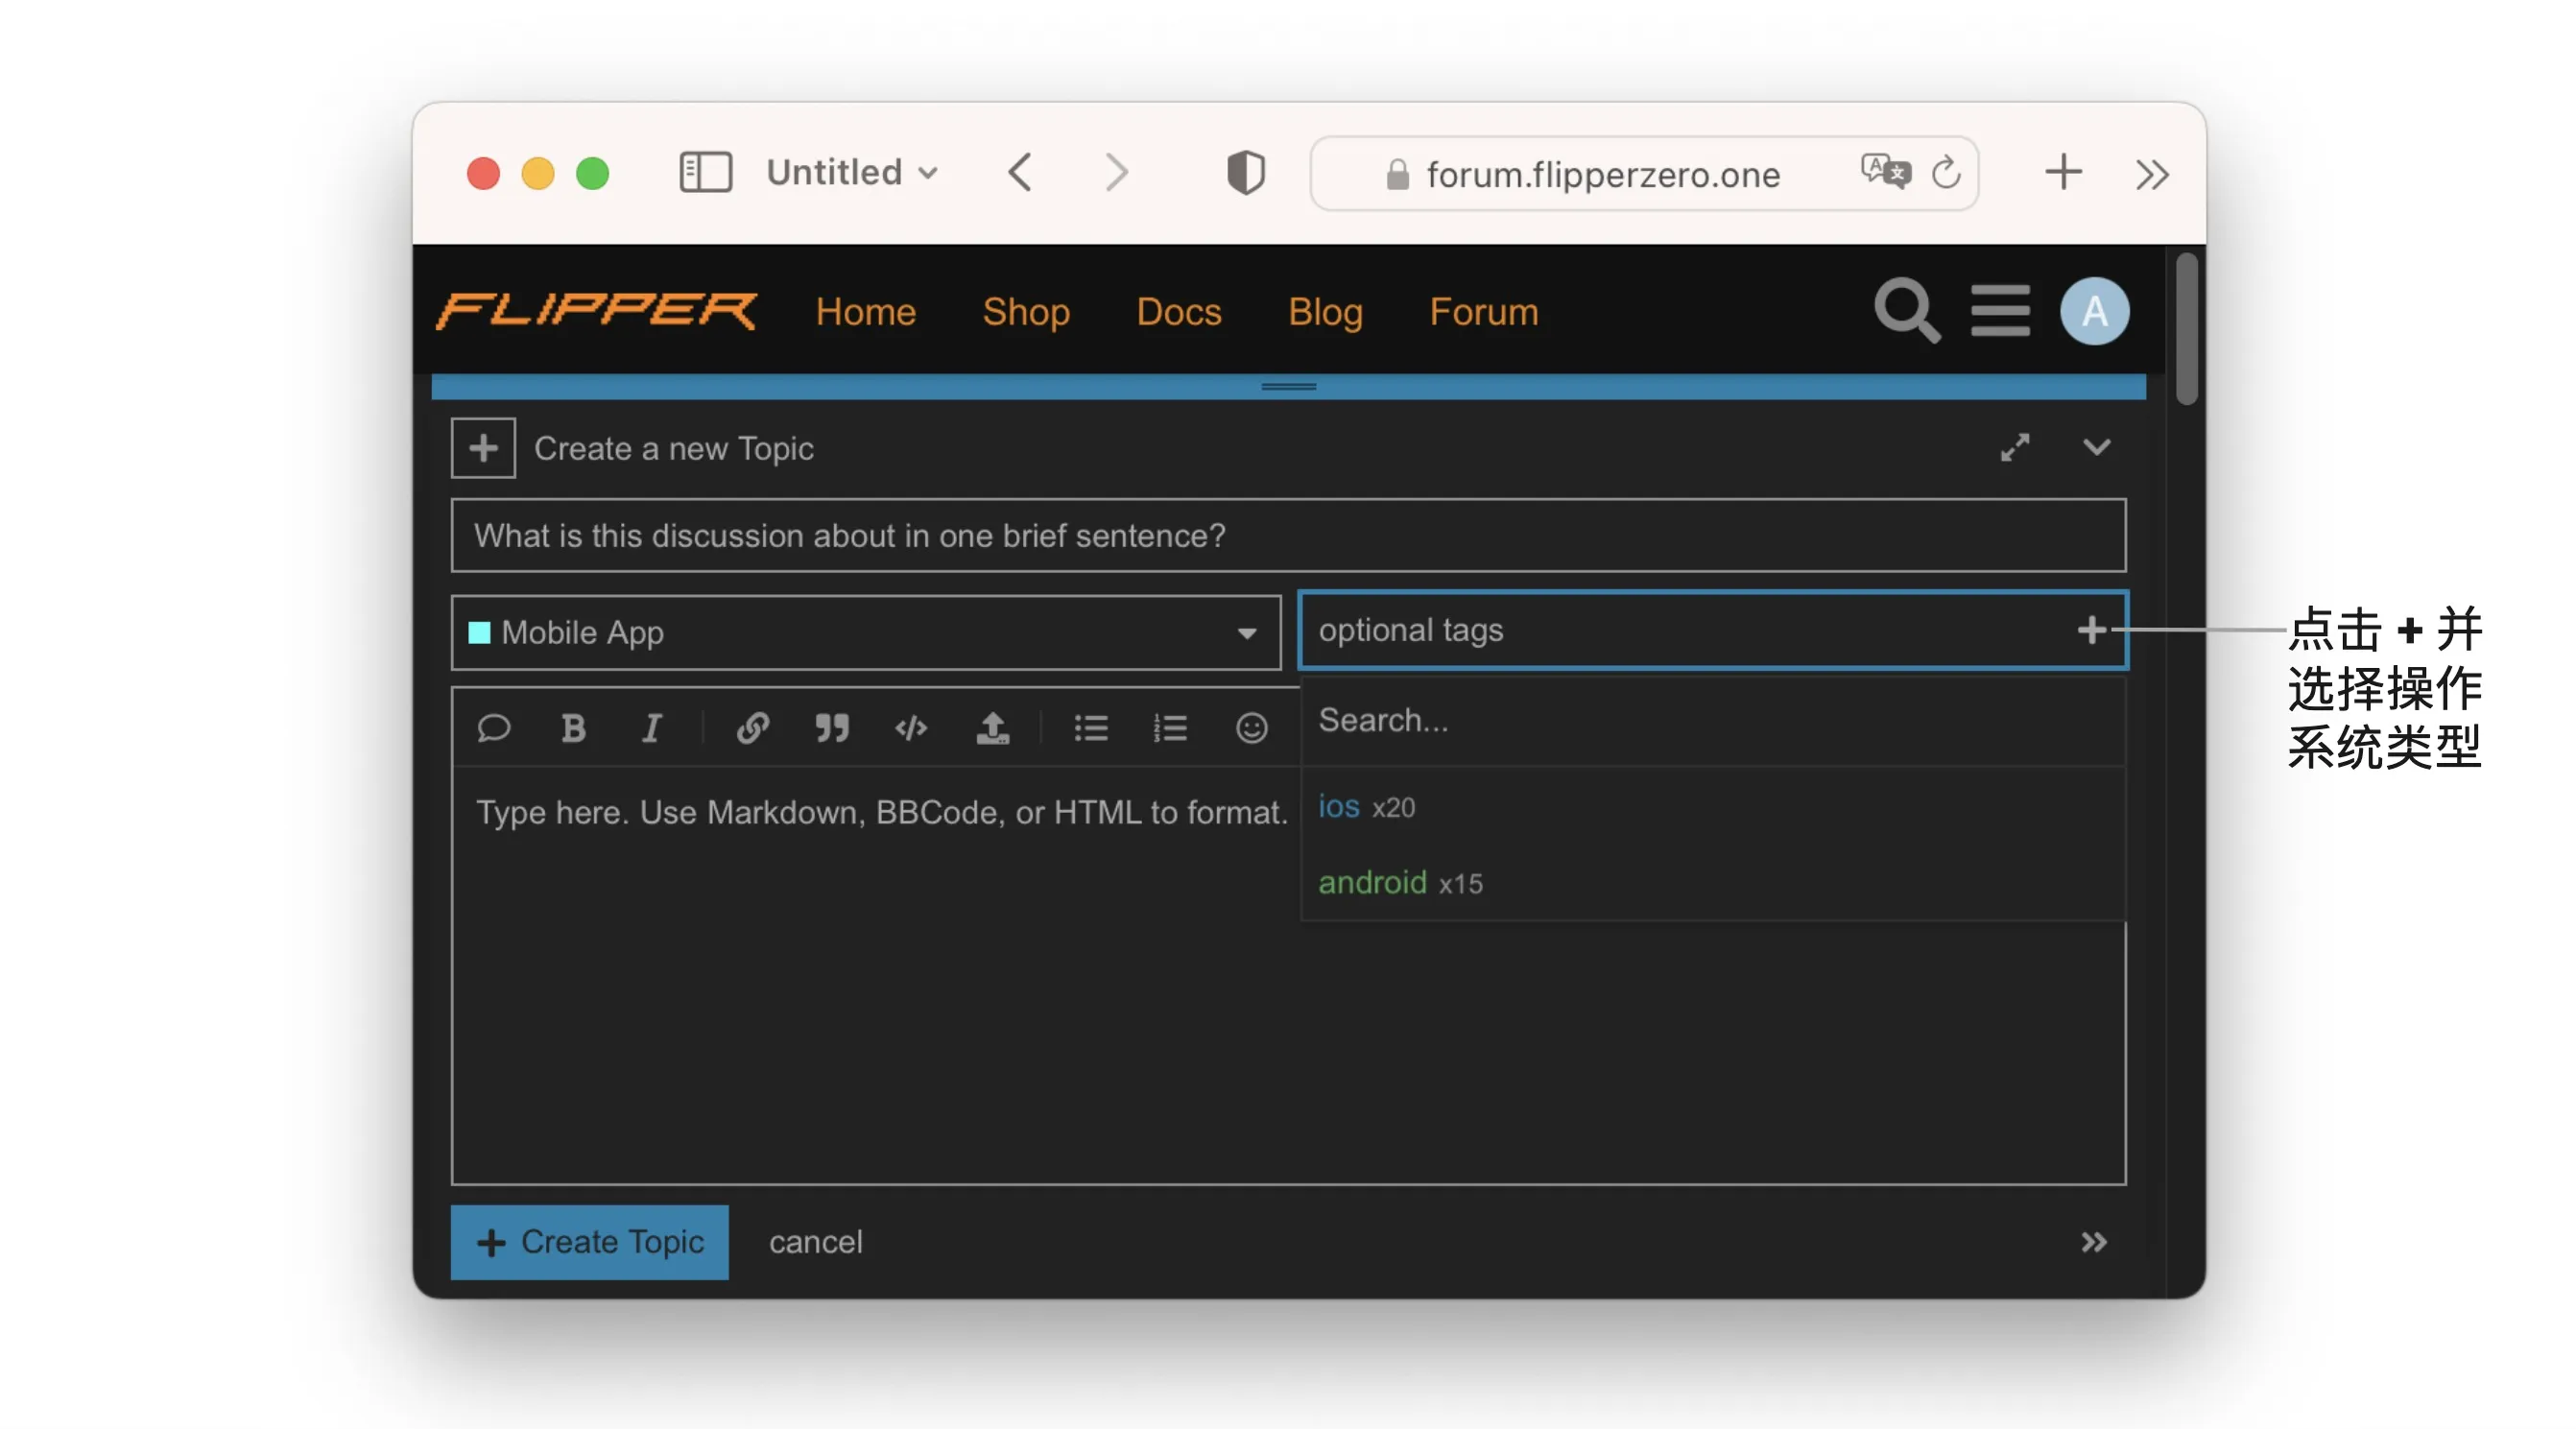Click the upload file icon
The height and width of the screenshot is (1429, 2576).
click(992, 728)
